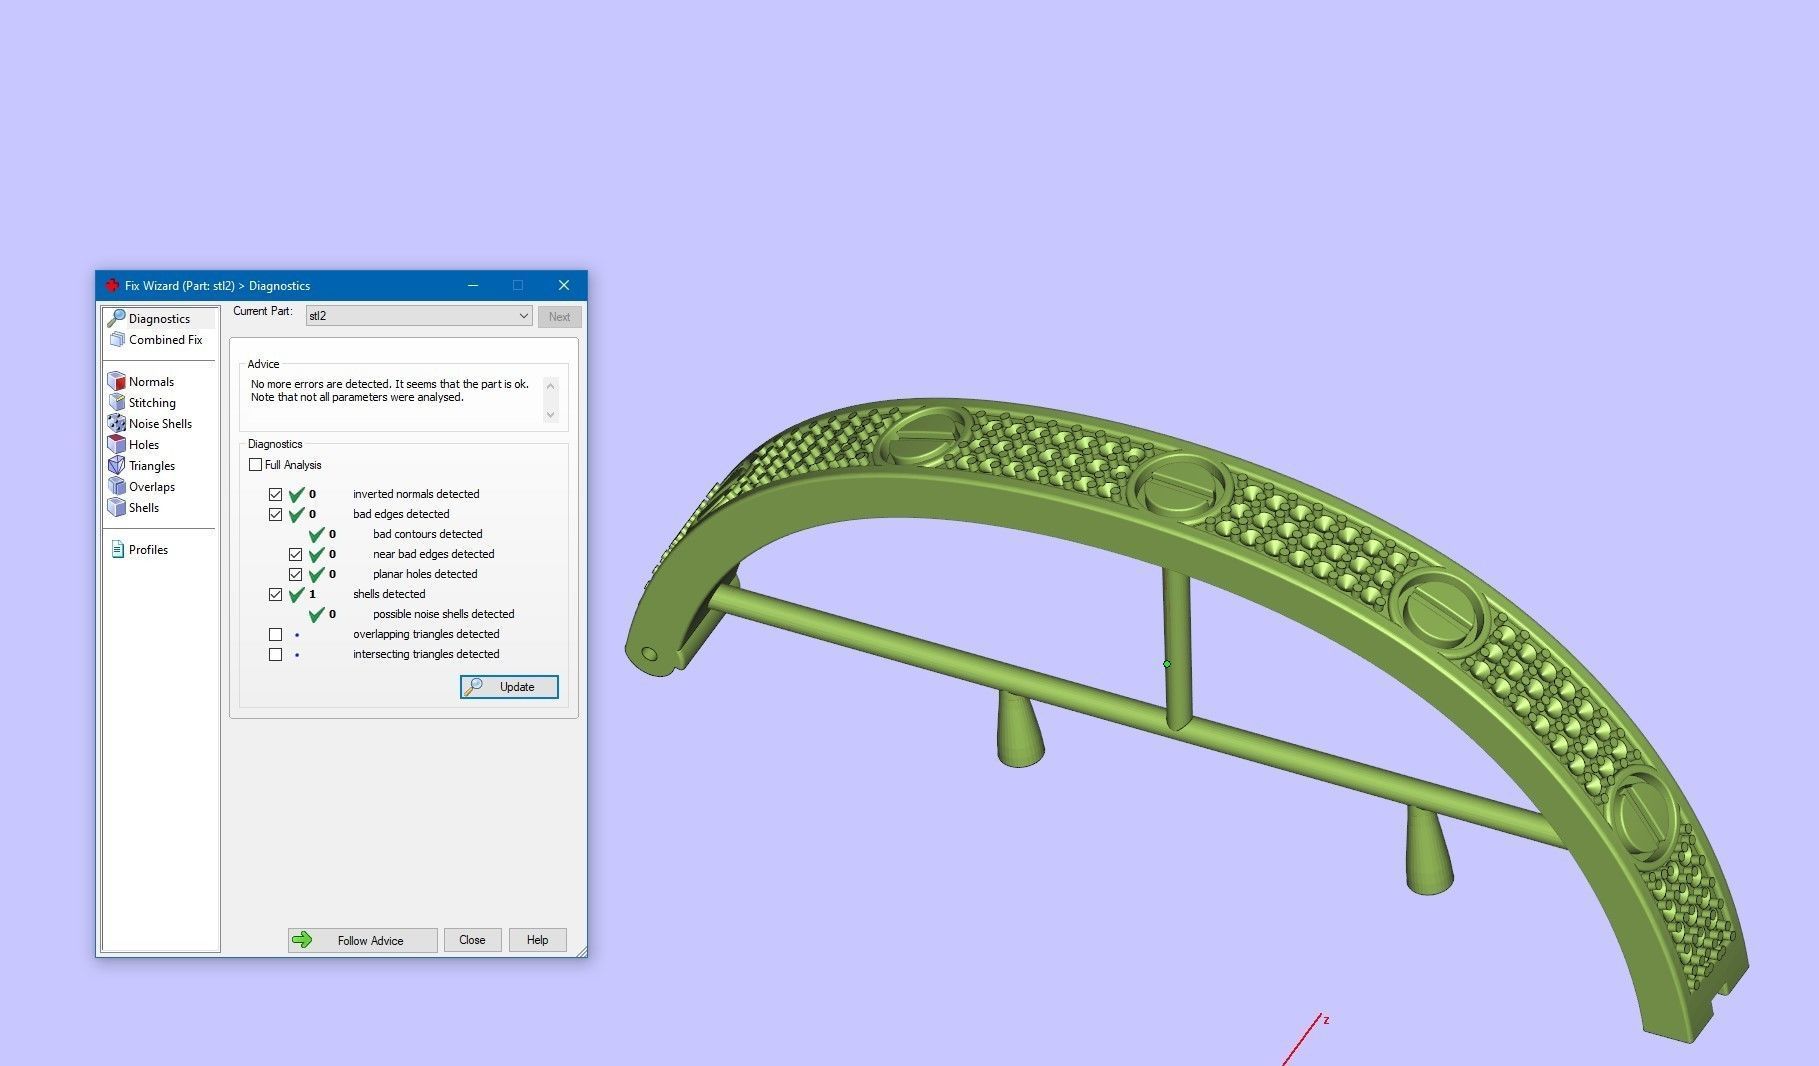Open the Noise Shells page icon
Viewport: 1819px width, 1066px height.
point(116,423)
